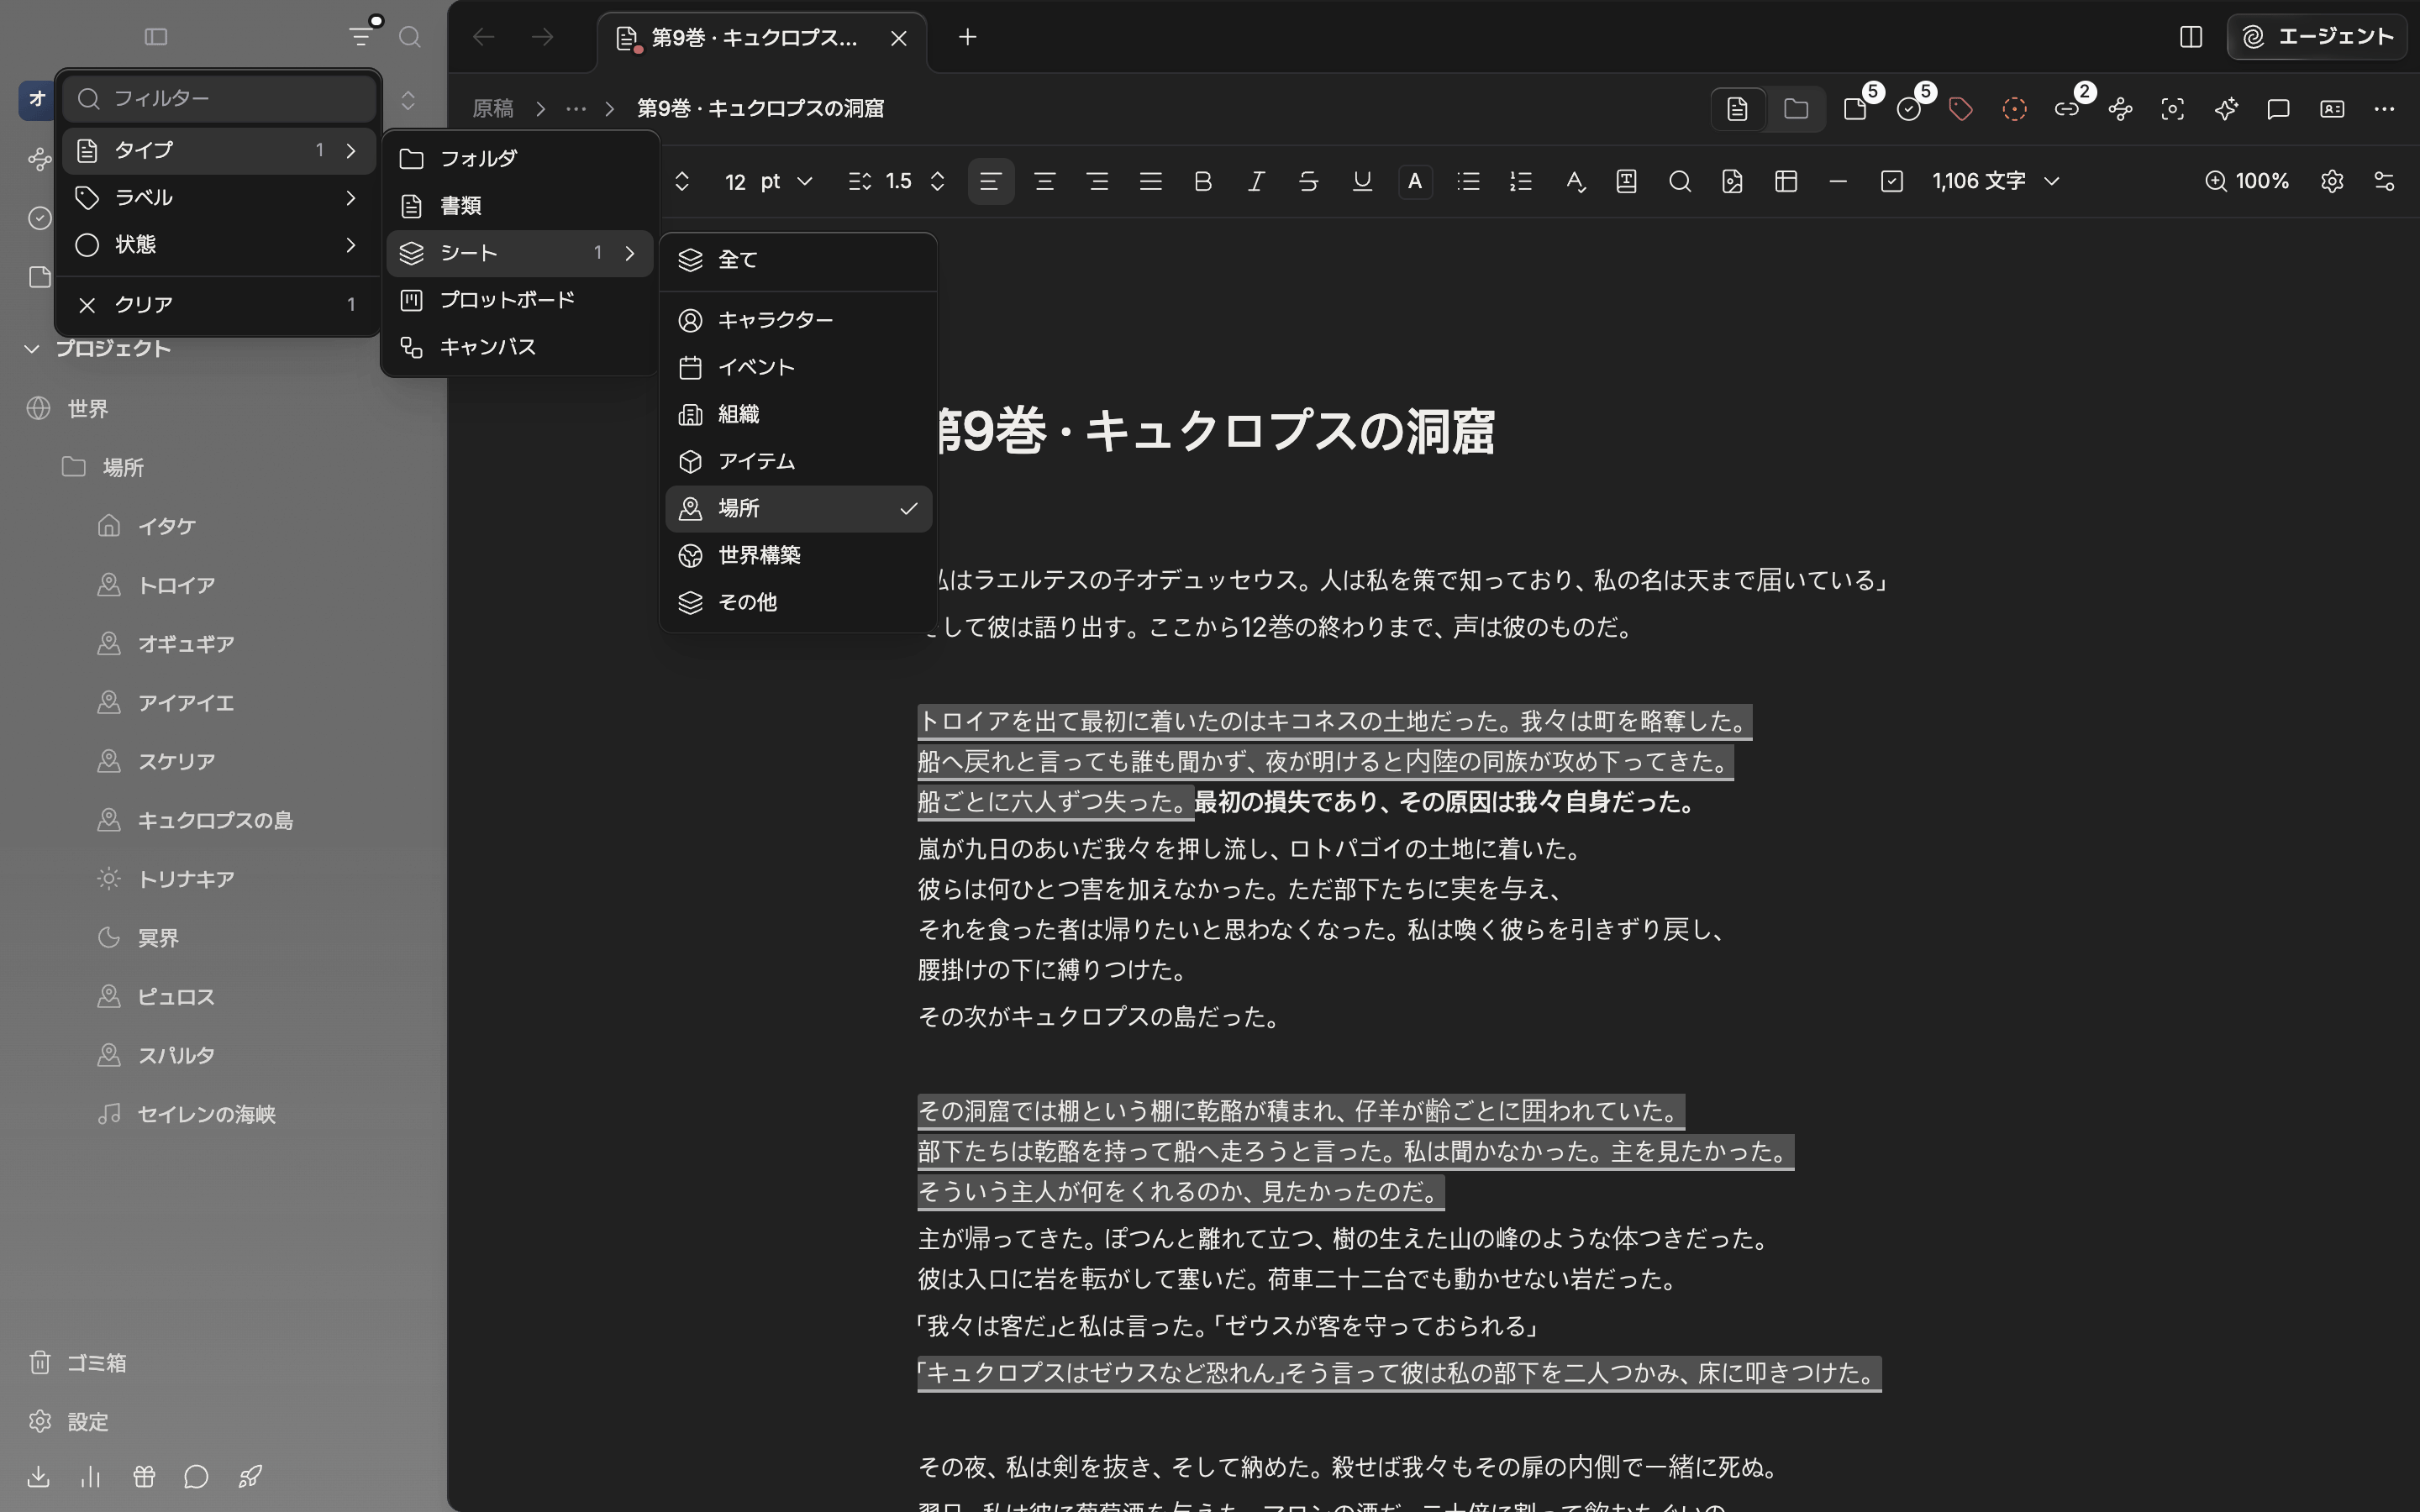2420x1512 pixels.
Task: Clear filters with クリア
Action: coord(218,305)
